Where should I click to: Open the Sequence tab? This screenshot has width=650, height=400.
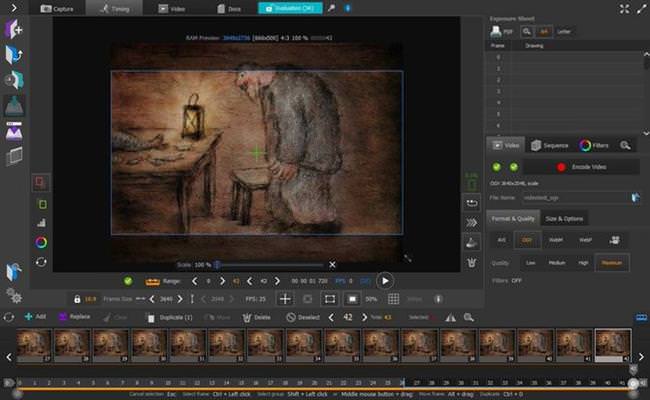pyautogui.click(x=550, y=145)
